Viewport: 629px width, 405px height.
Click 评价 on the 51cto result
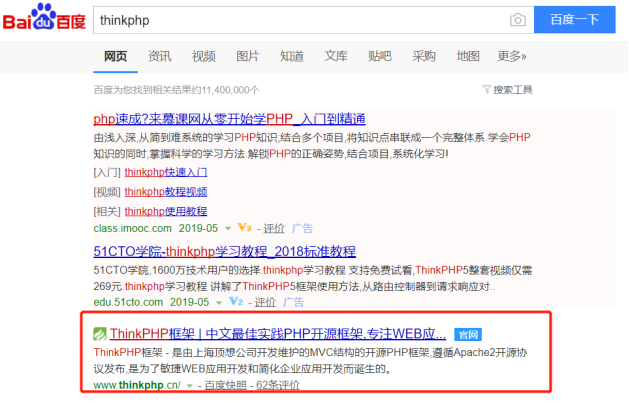265,303
